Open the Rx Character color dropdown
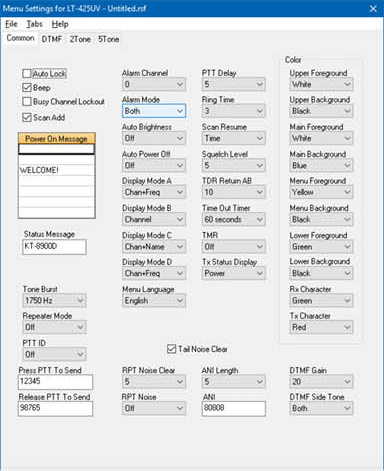Image resolution: width=384 pixels, height=471 pixels. 321,301
